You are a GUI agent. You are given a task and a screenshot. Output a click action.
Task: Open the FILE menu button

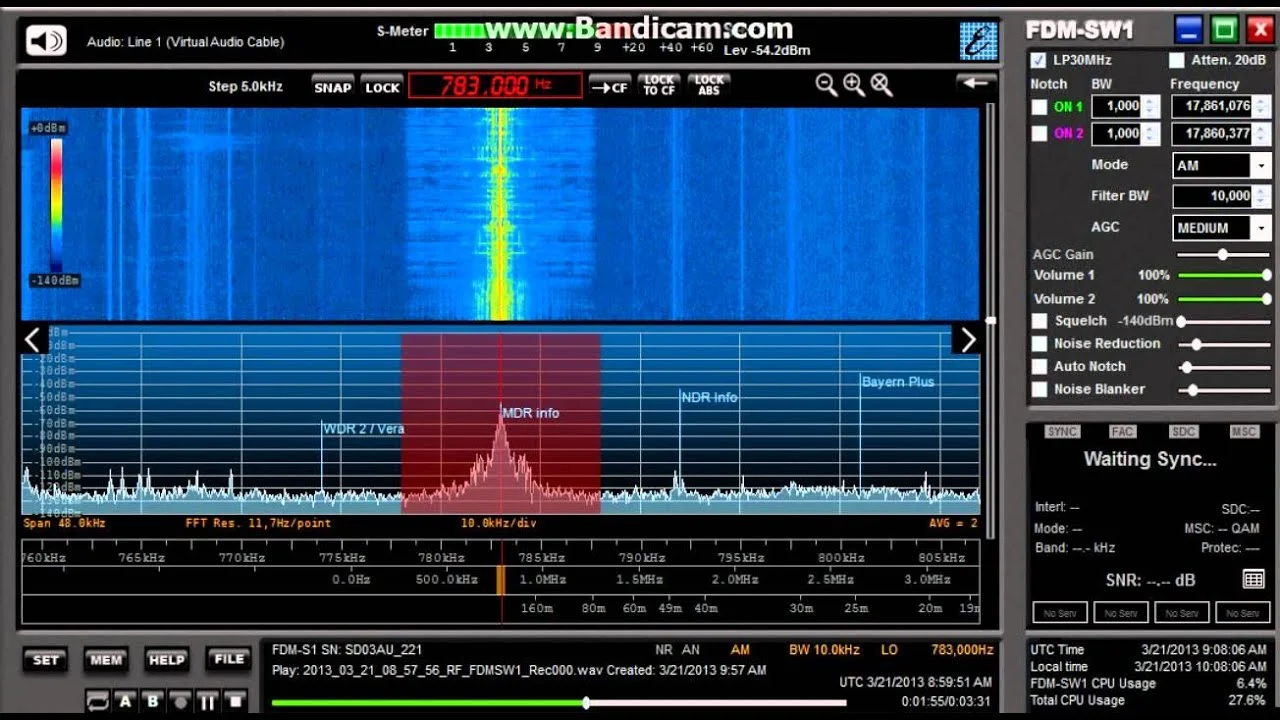coord(229,659)
